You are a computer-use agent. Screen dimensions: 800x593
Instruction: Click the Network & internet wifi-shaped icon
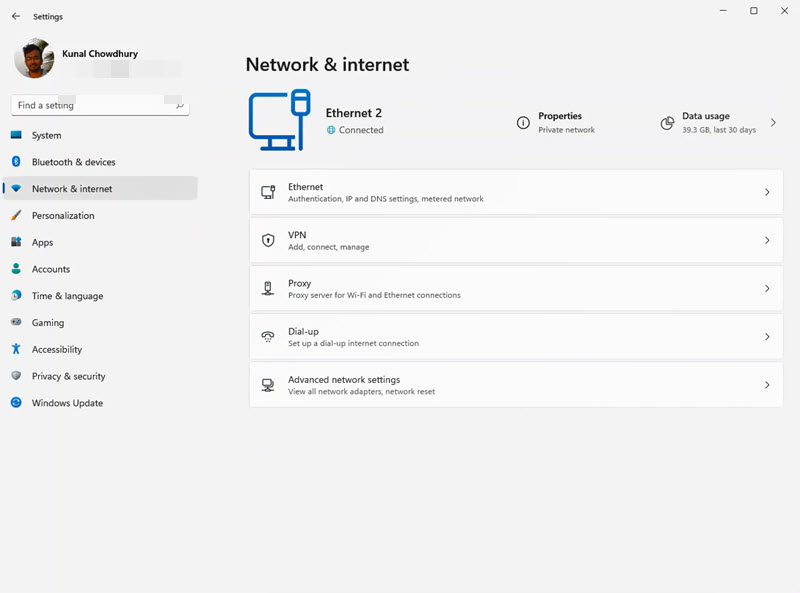[x=16, y=188]
